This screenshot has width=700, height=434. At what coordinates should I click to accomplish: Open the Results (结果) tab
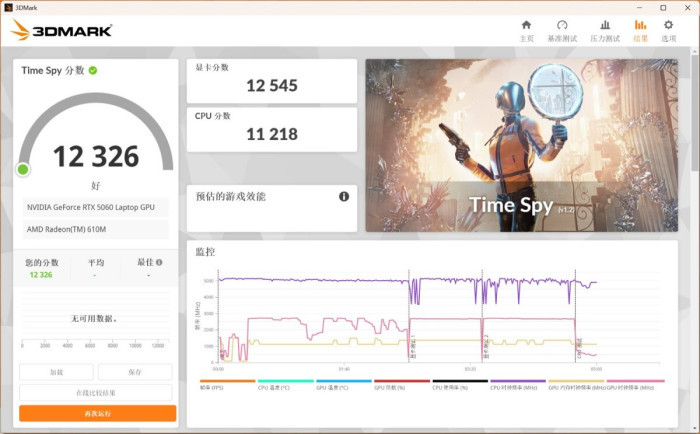[640, 31]
